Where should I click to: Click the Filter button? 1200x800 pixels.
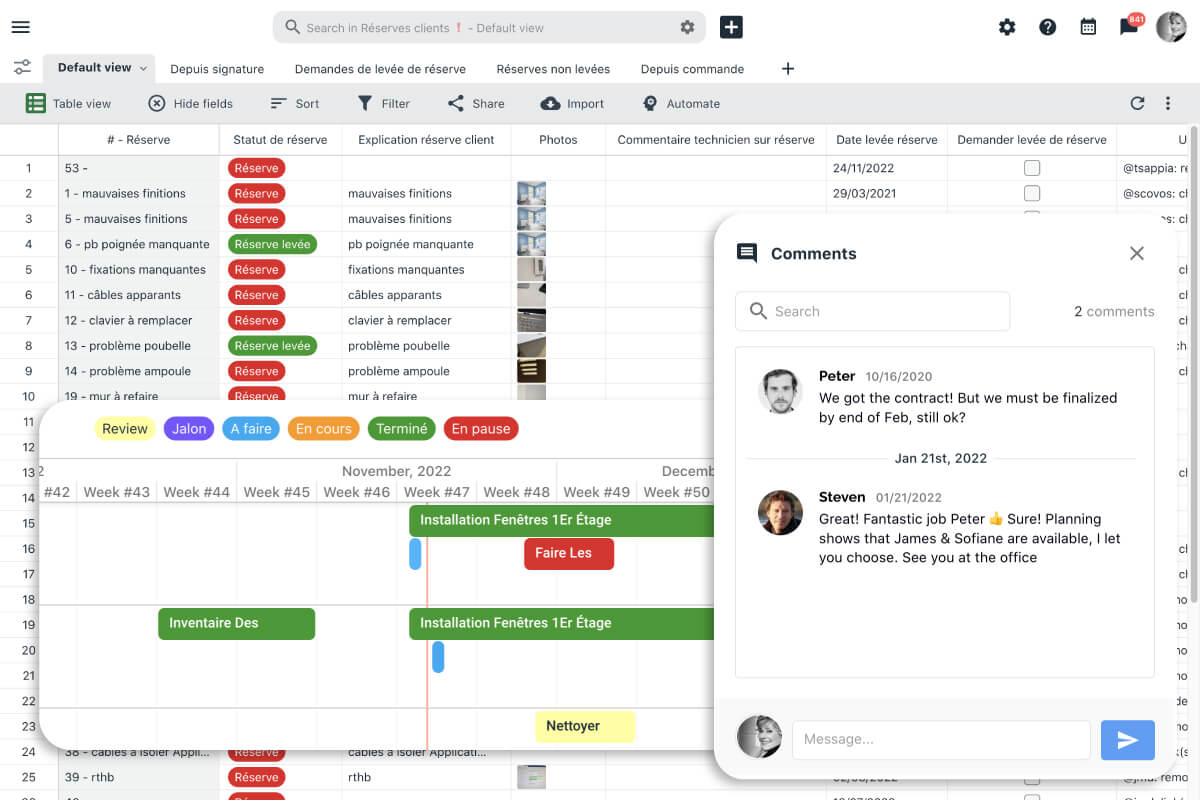384,103
